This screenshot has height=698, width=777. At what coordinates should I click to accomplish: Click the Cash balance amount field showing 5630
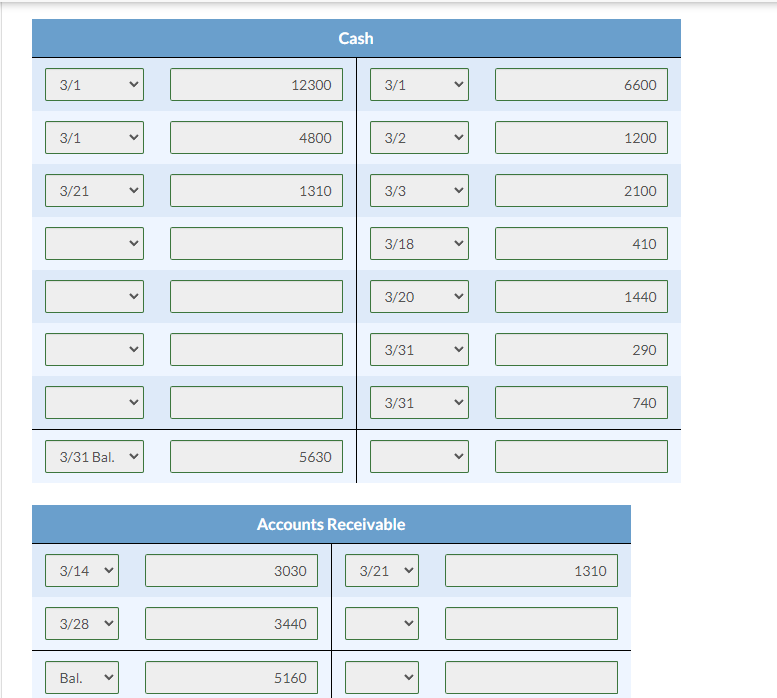(x=256, y=457)
